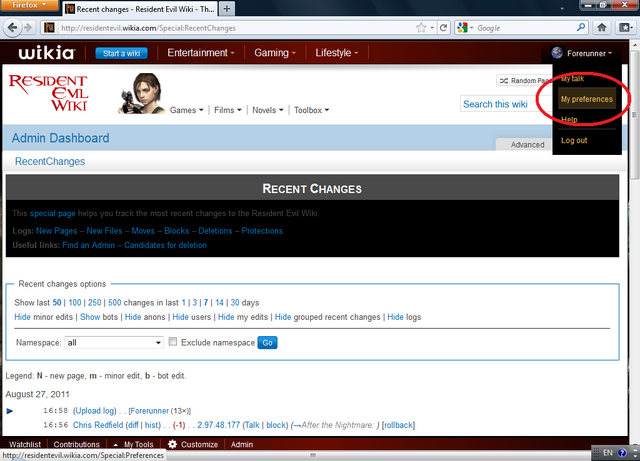
Task: Open the bookmarks toolbar icon
Action: [625, 28]
